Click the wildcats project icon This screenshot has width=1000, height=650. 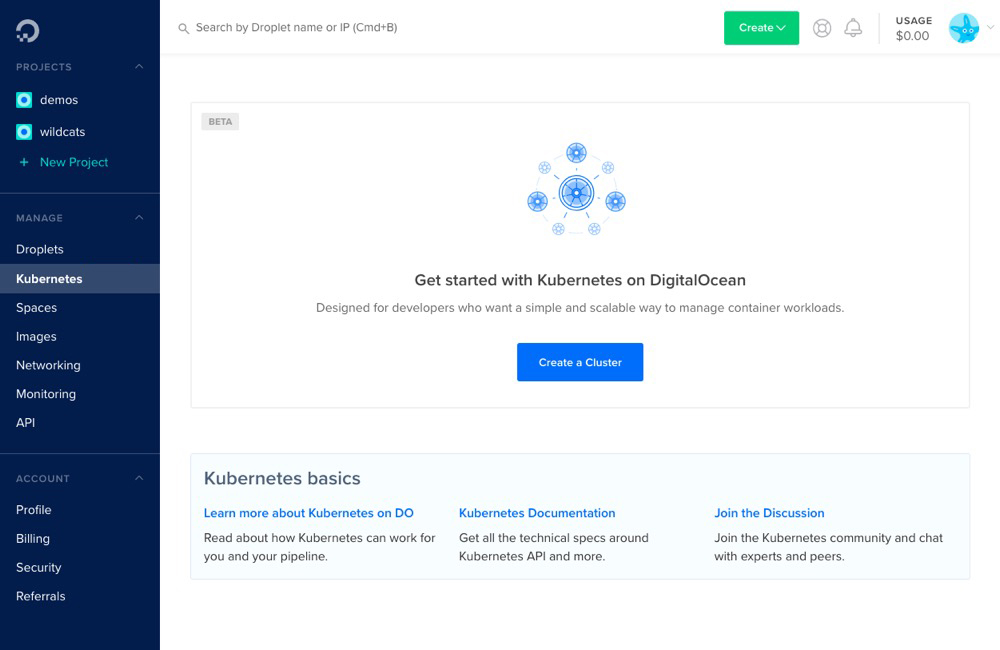[x=24, y=132]
